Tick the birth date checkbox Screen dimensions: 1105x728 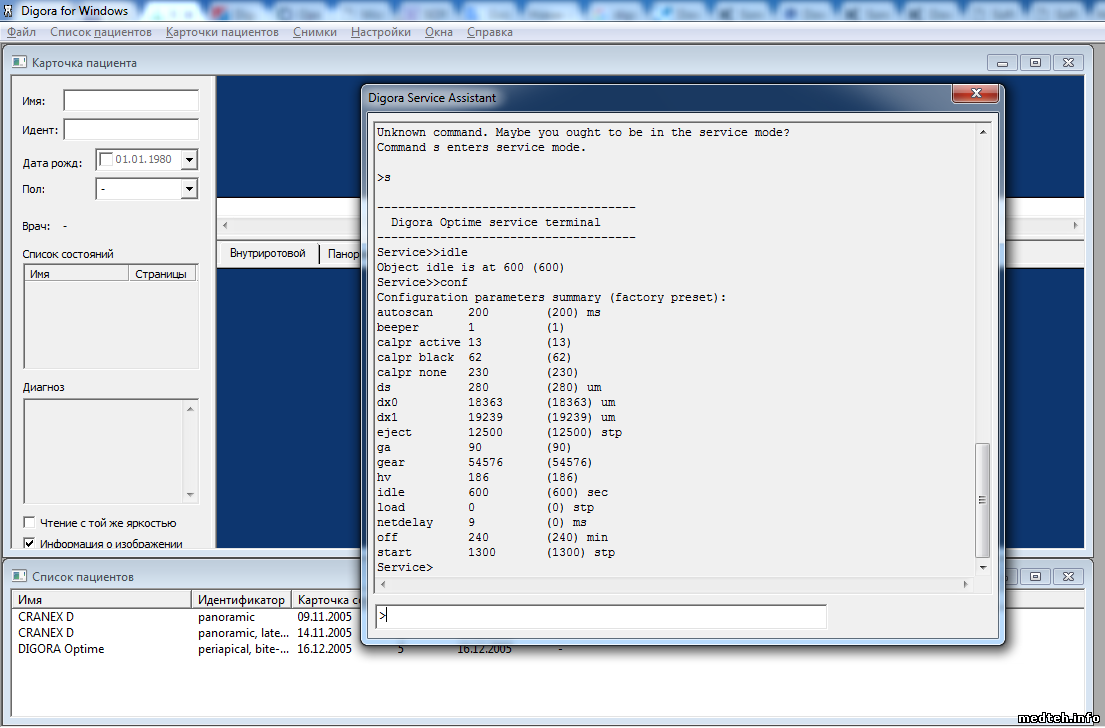(107, 160)
